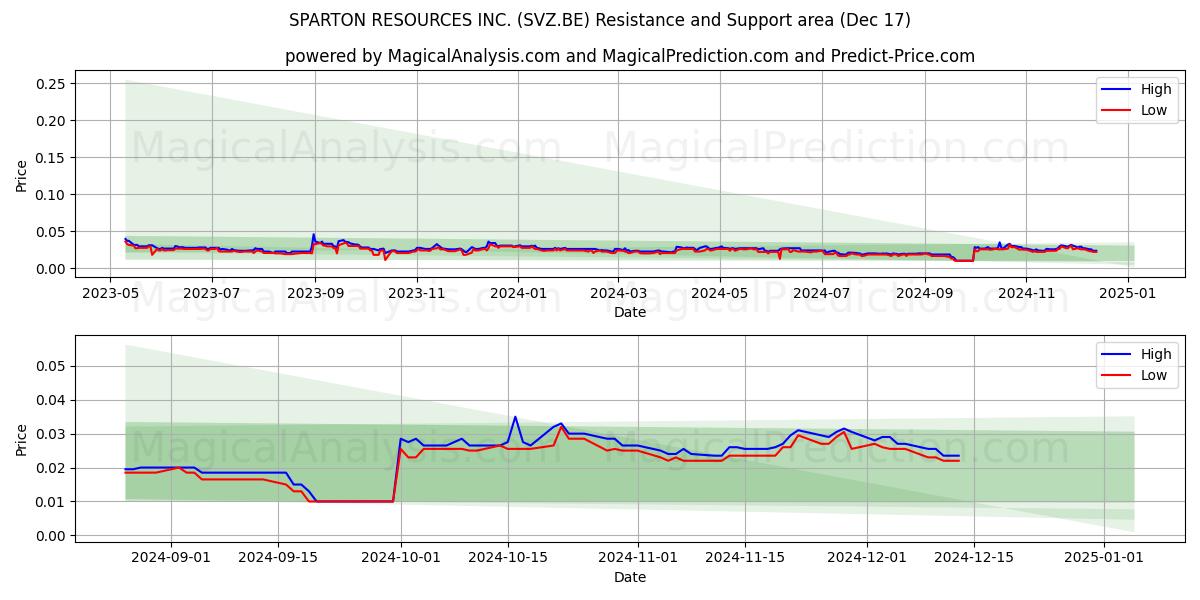Click the 2024-01 tick label on the top chart
This screenshot has width=1200, height=600.
click(519, 293)
